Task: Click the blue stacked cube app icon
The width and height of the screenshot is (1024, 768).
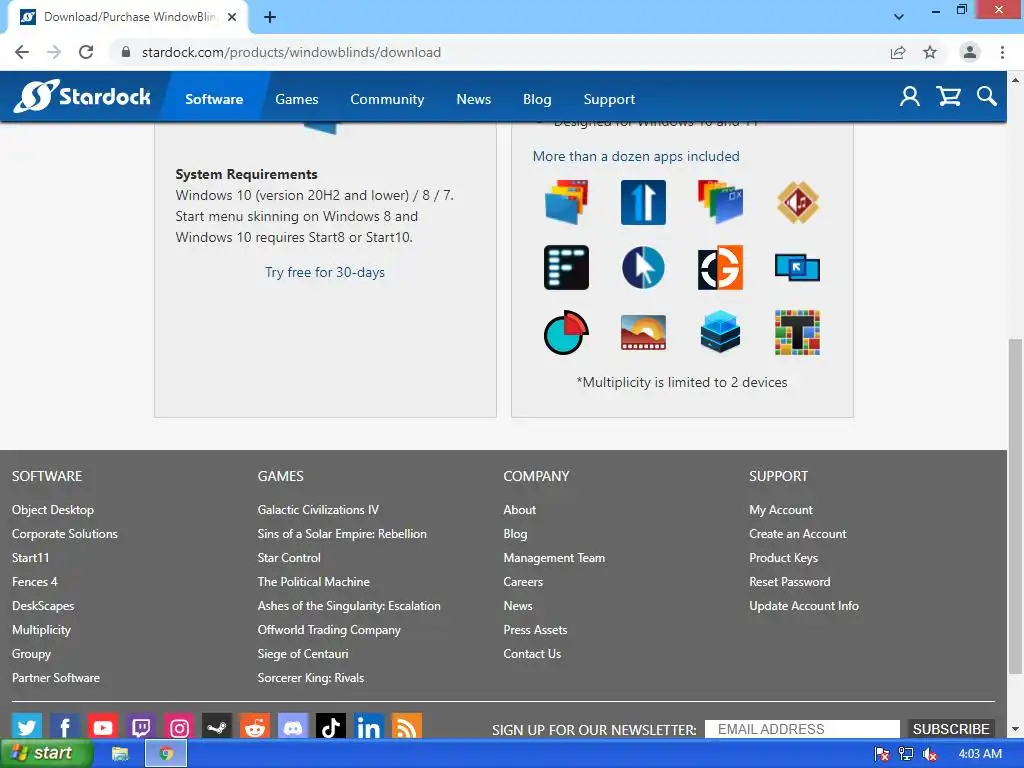Action: [x=720, y=332]
